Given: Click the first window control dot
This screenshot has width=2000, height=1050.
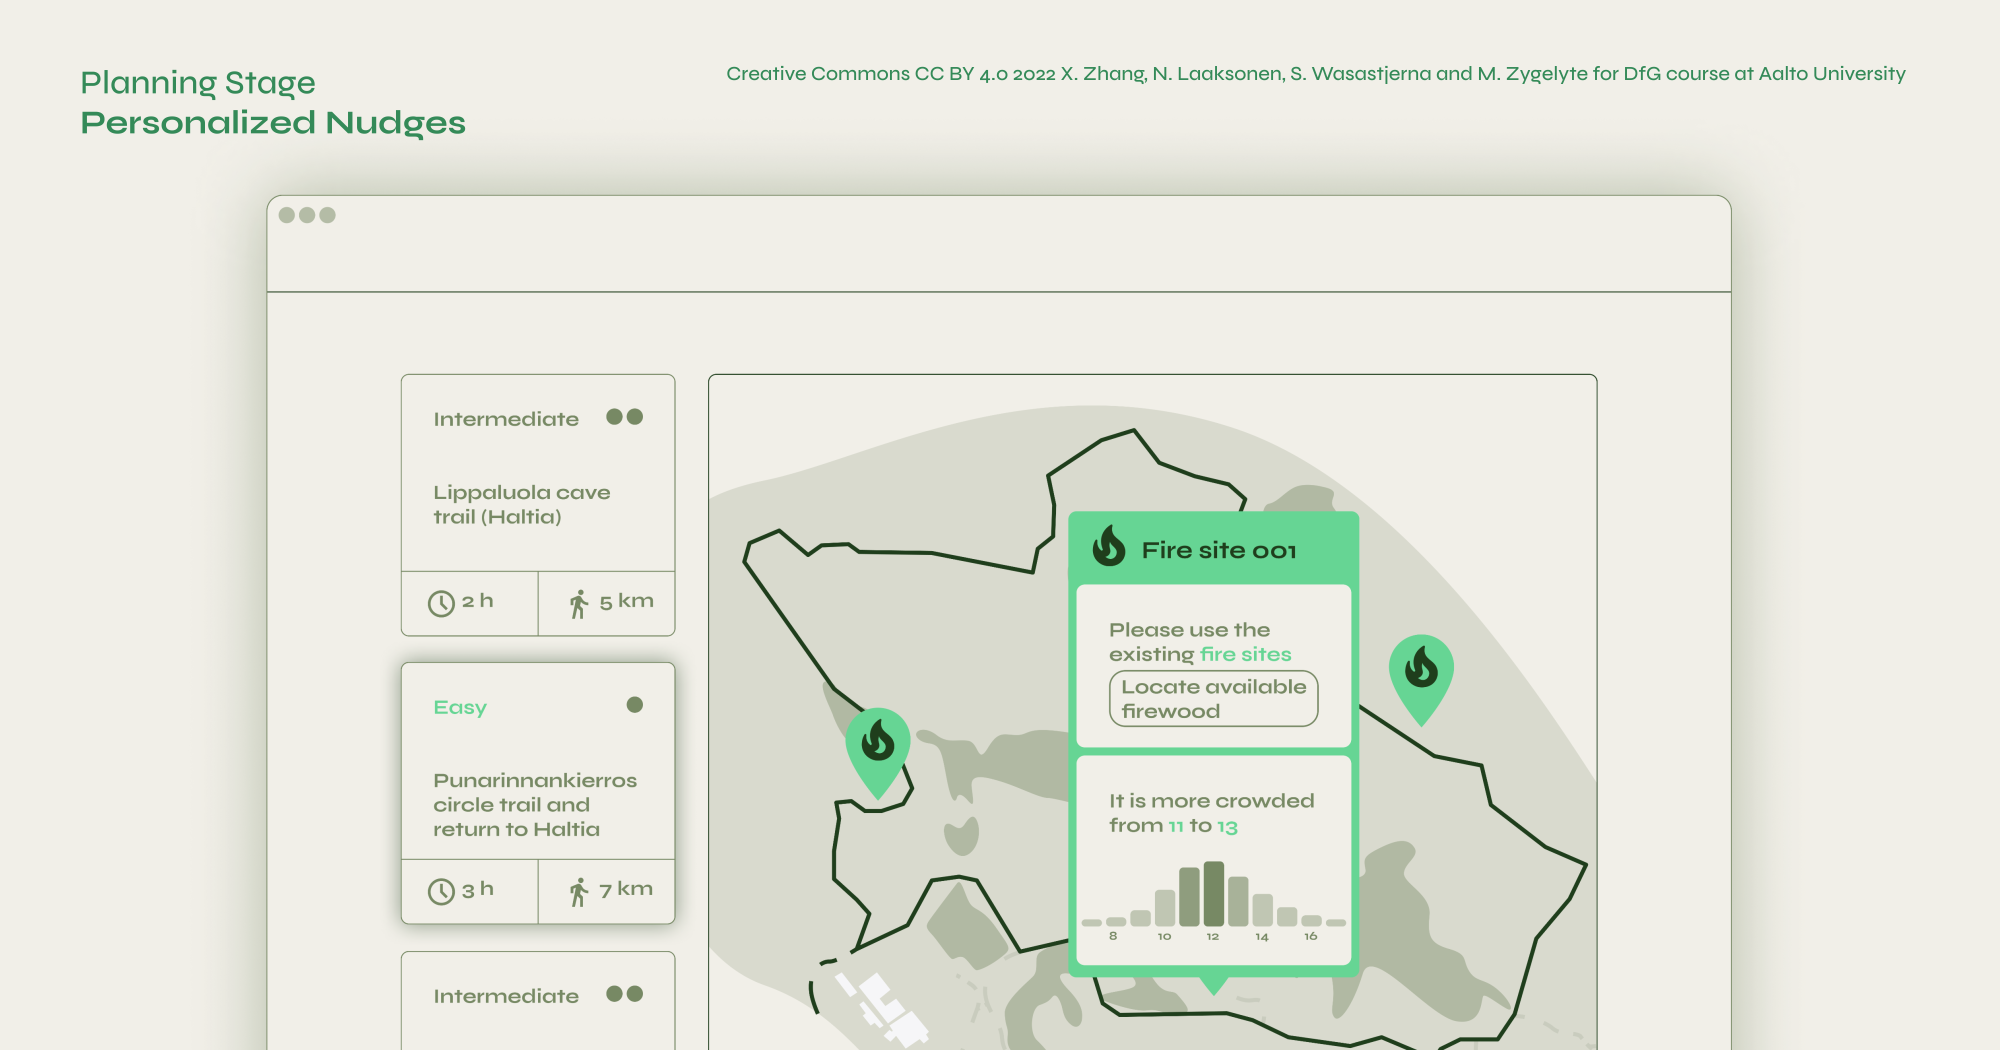Looking at the screenshot, I should click(287, 215).
